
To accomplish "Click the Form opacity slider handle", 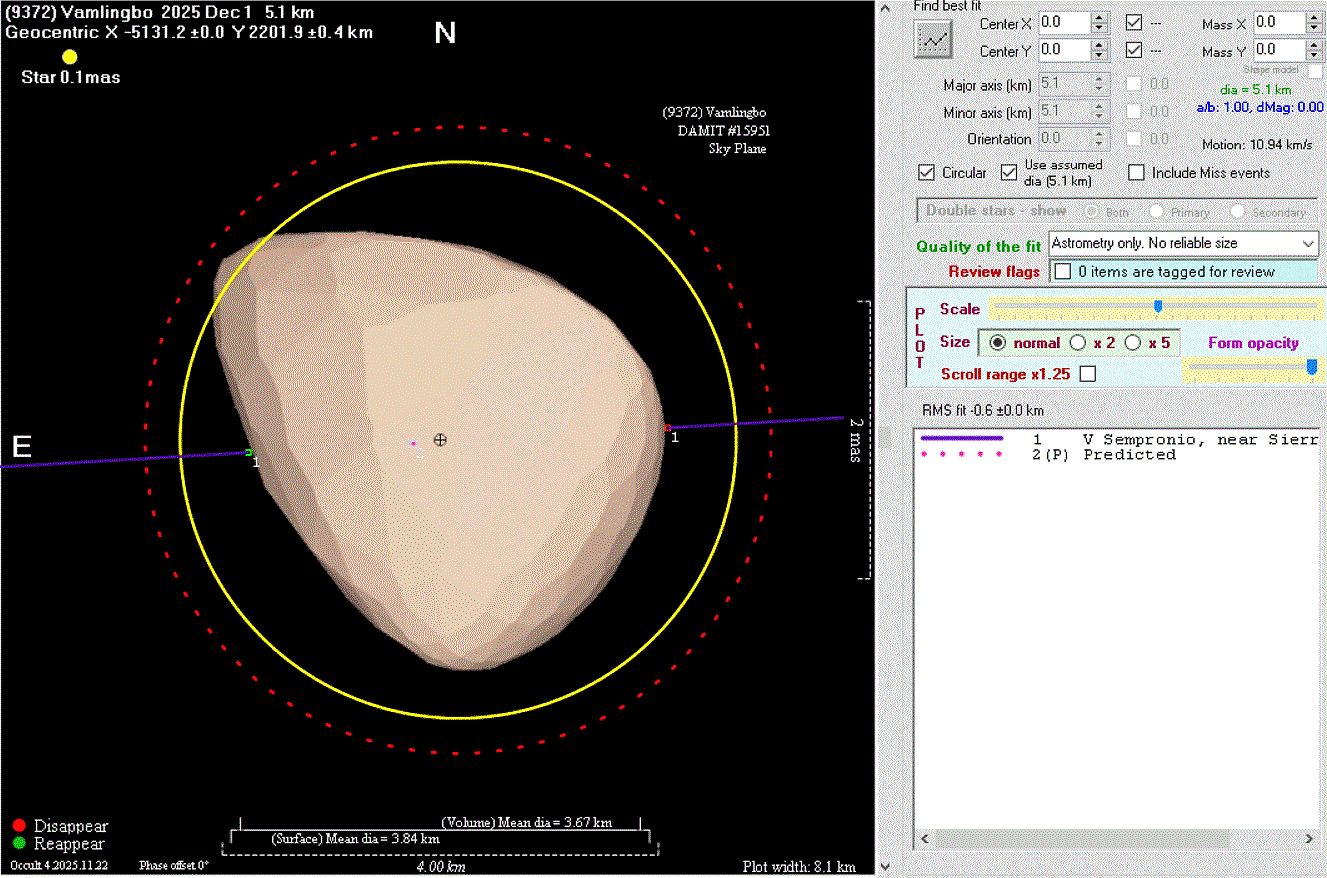I will (x=1312, y=368).
